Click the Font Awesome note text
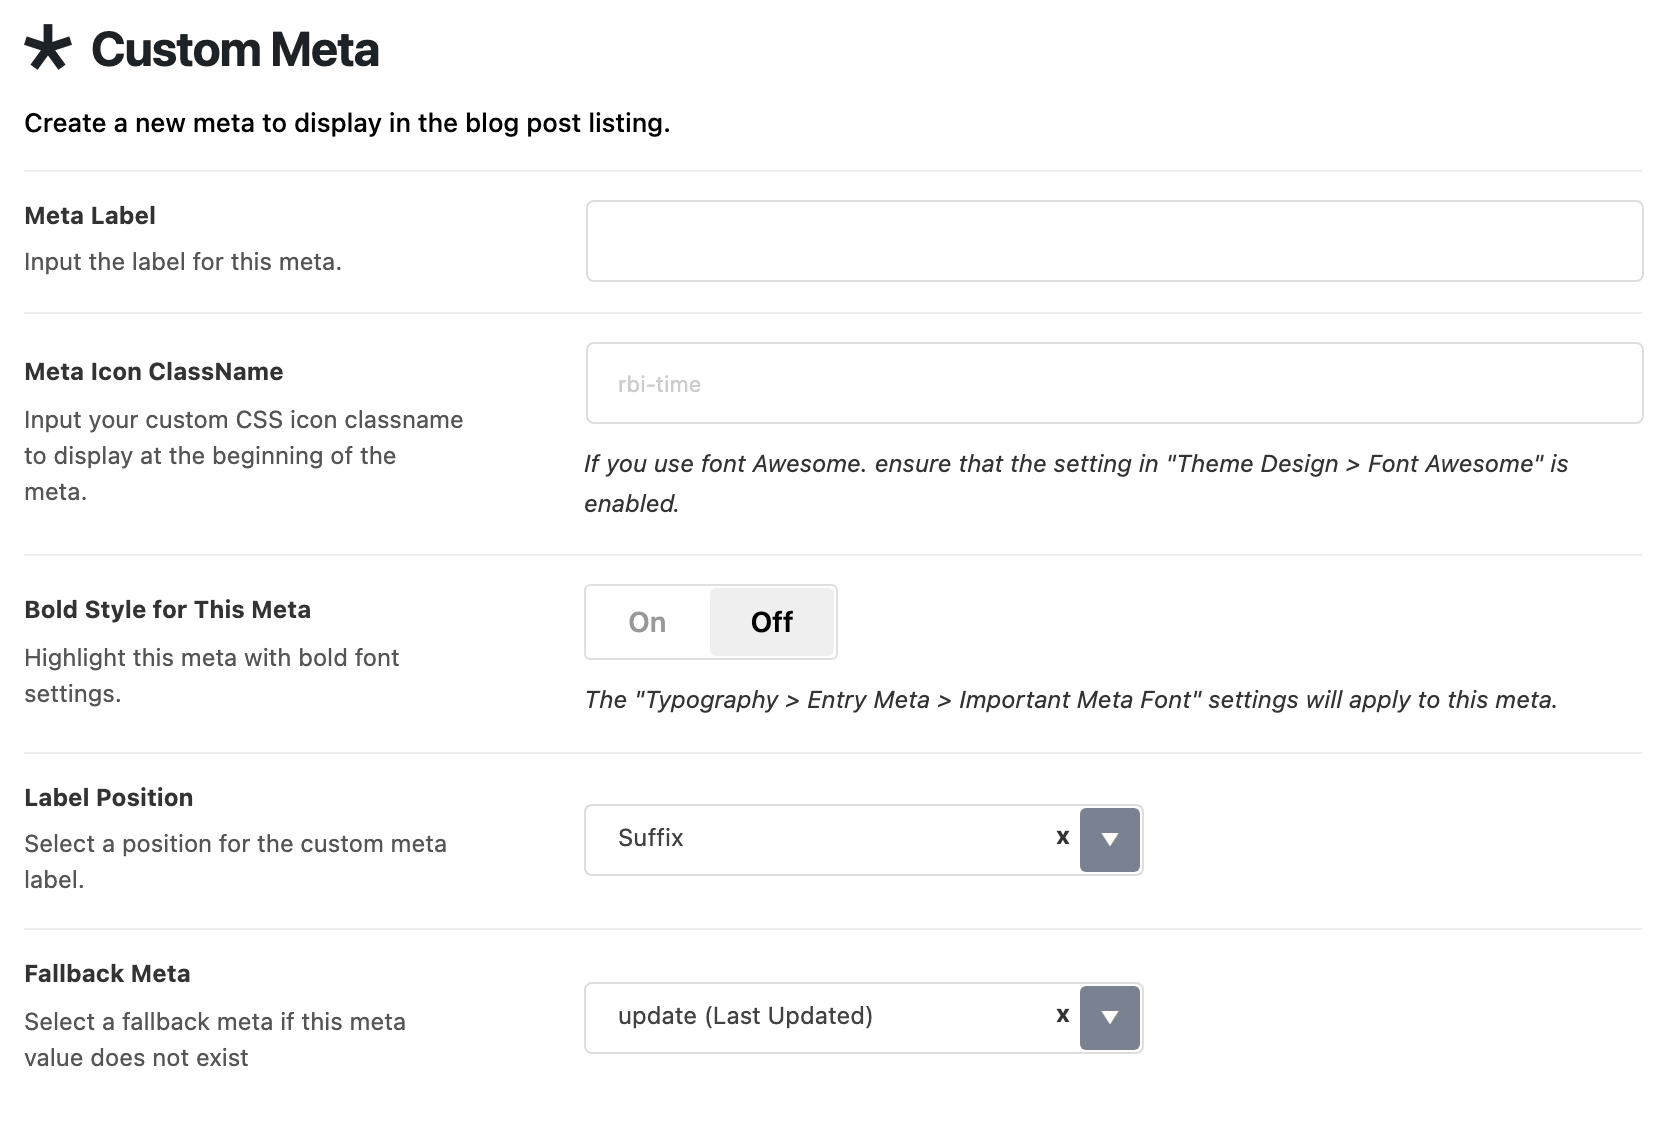This screenshot has height=1128, width=1666. (1076, 484)
